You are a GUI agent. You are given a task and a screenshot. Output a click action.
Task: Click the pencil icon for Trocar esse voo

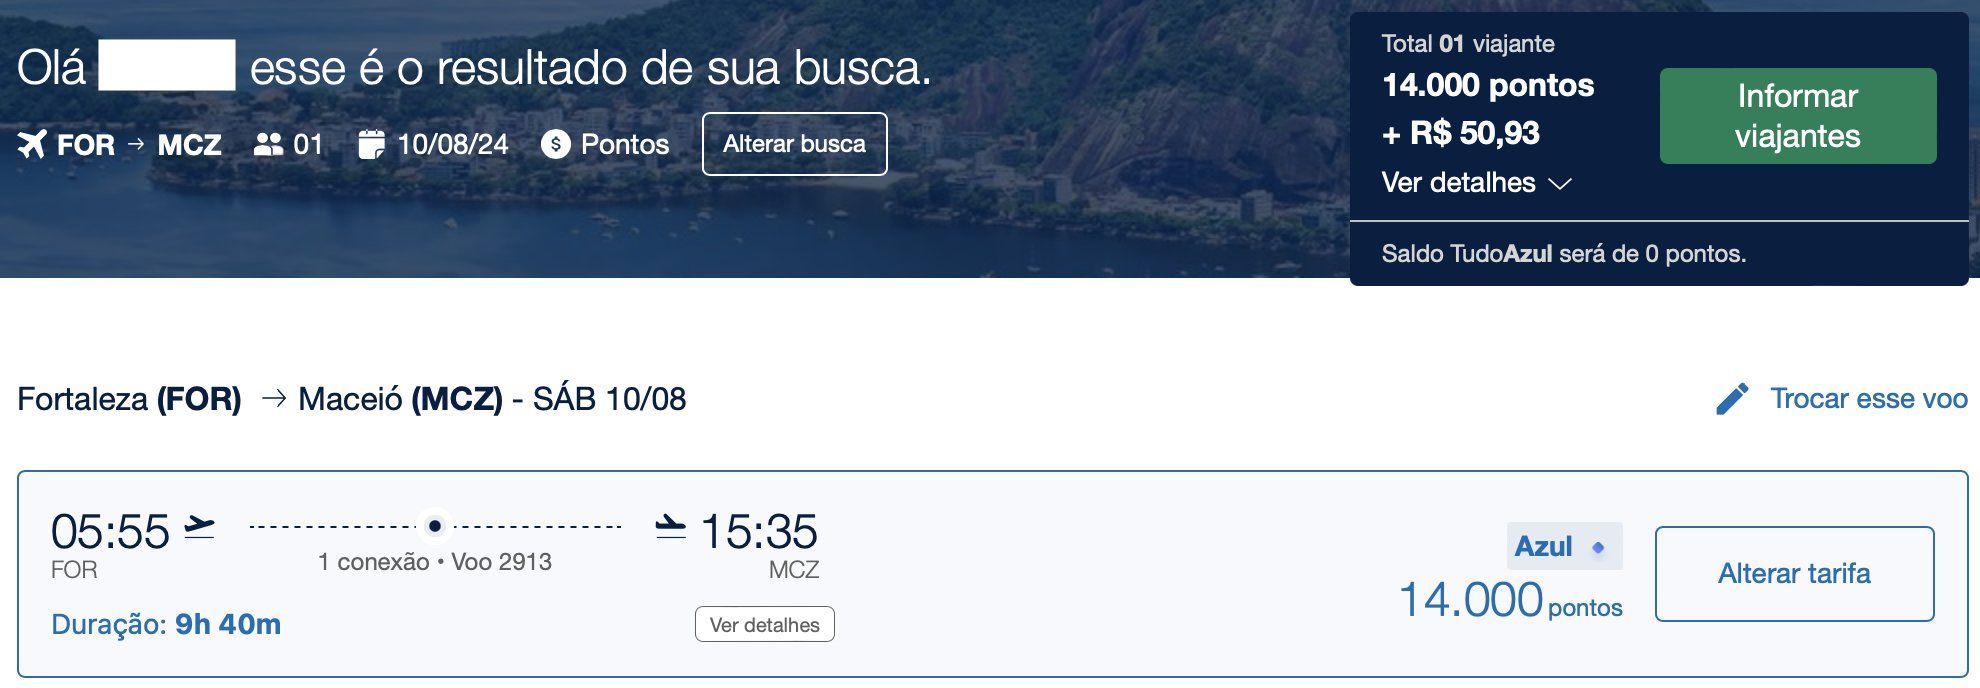pos(1732,398)
